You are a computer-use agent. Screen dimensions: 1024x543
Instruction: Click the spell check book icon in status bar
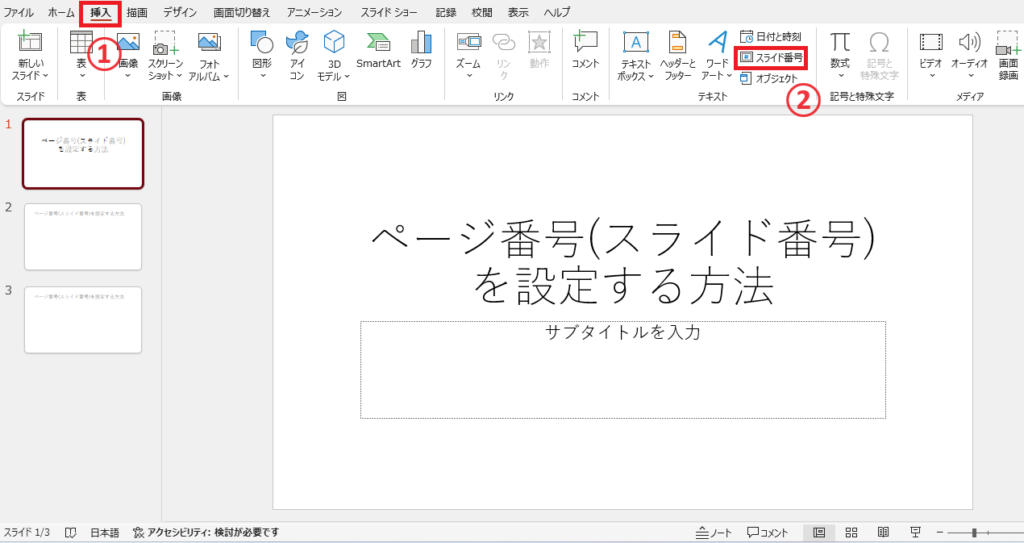(71, 533)
